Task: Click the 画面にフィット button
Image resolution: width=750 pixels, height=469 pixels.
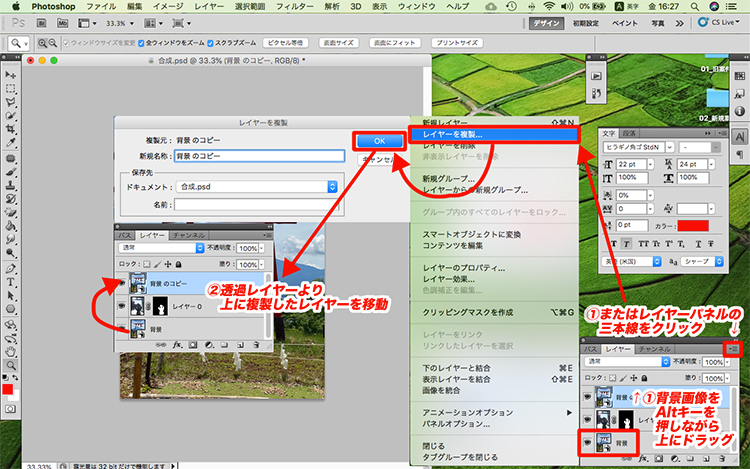Action: click(x=395, y=43)
